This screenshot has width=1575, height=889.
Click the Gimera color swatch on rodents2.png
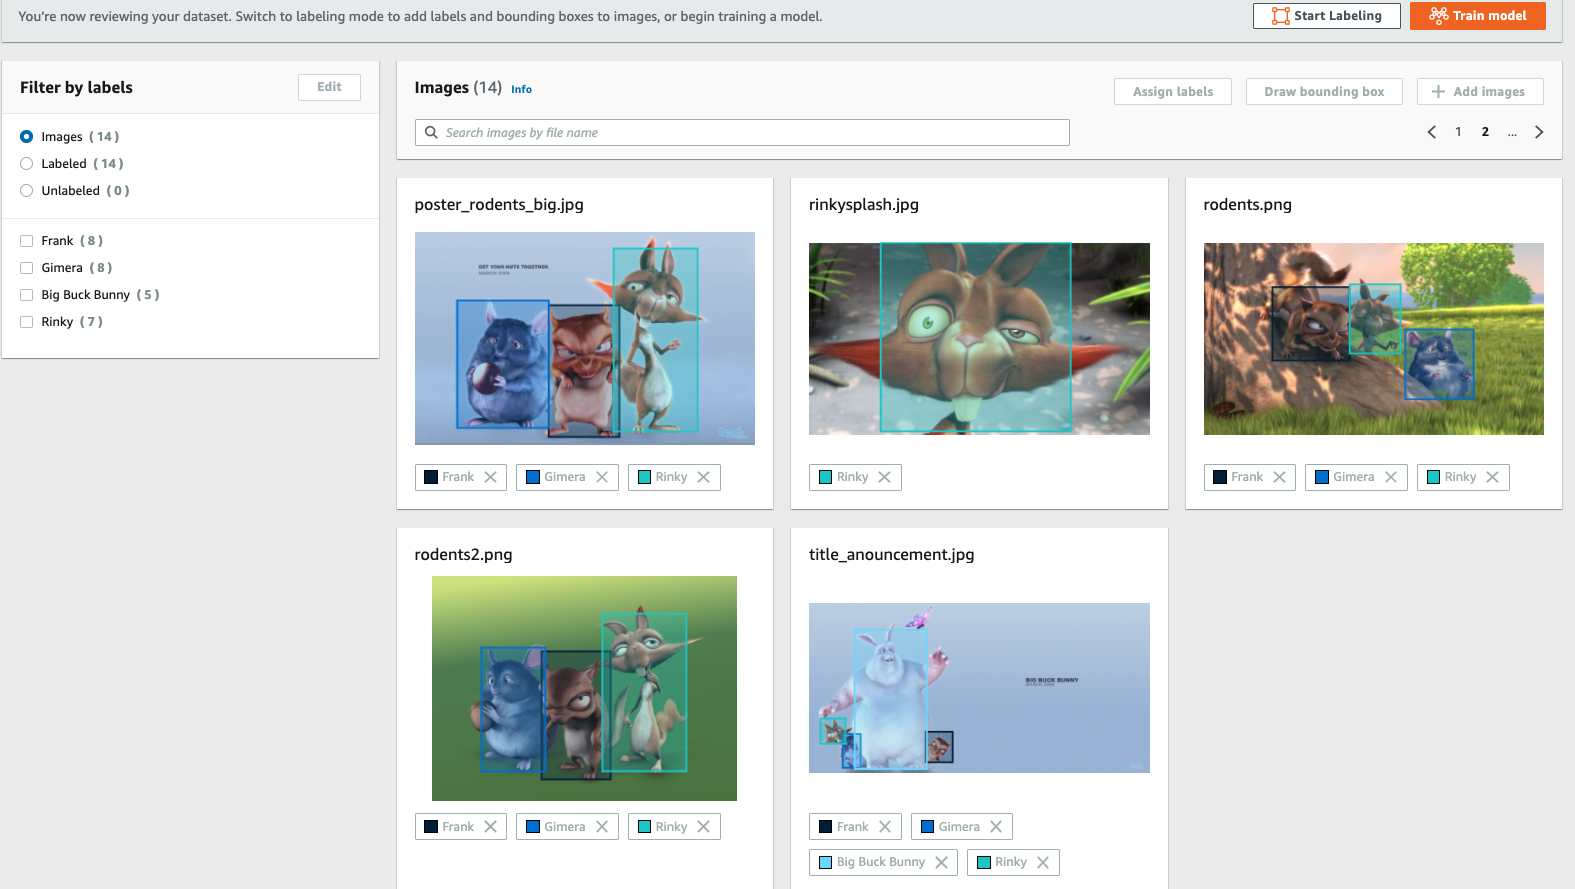(533, 827)
